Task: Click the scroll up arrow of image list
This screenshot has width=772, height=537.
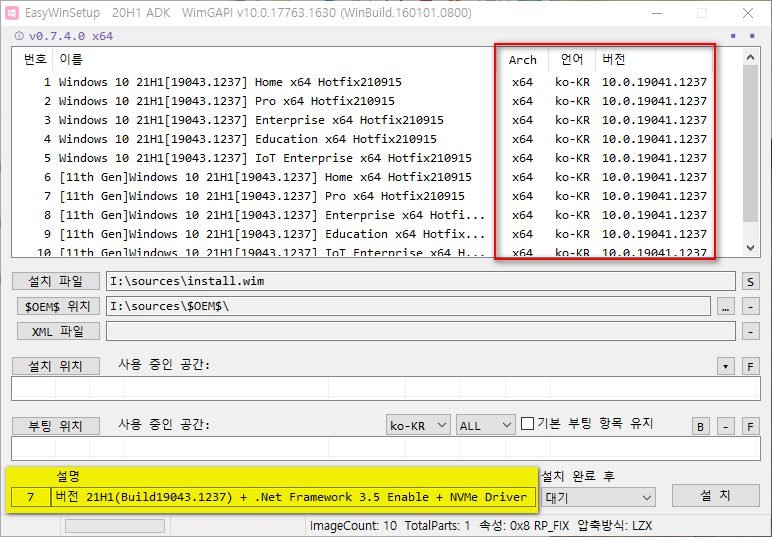Action: pos(750,58)
